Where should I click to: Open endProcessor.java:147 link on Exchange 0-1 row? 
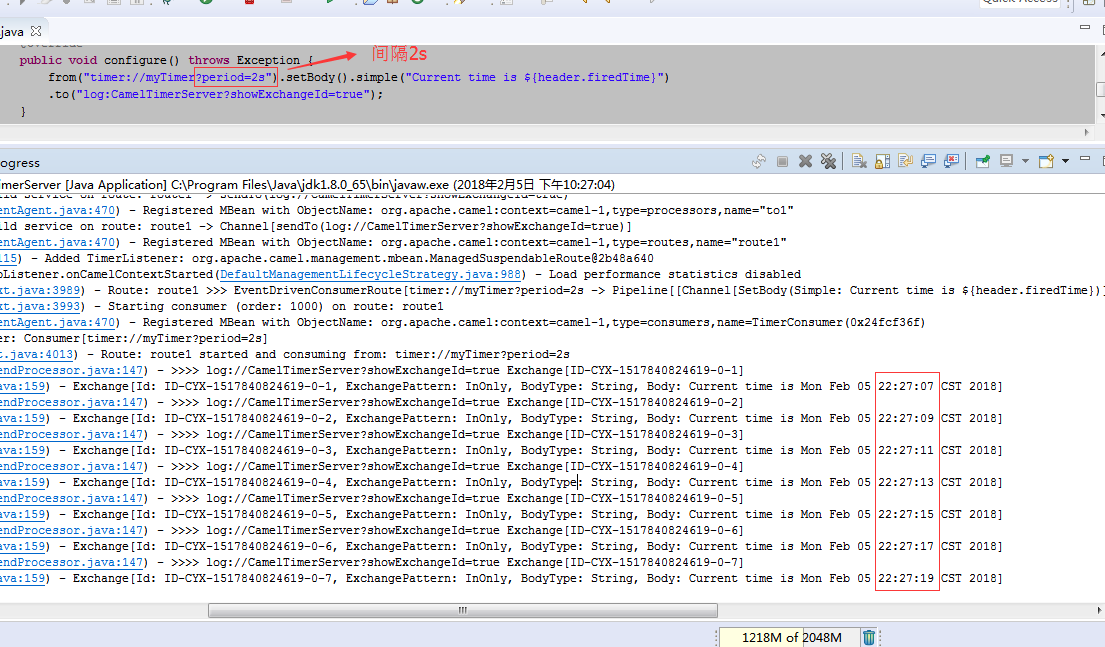click(x=72, y=370)
